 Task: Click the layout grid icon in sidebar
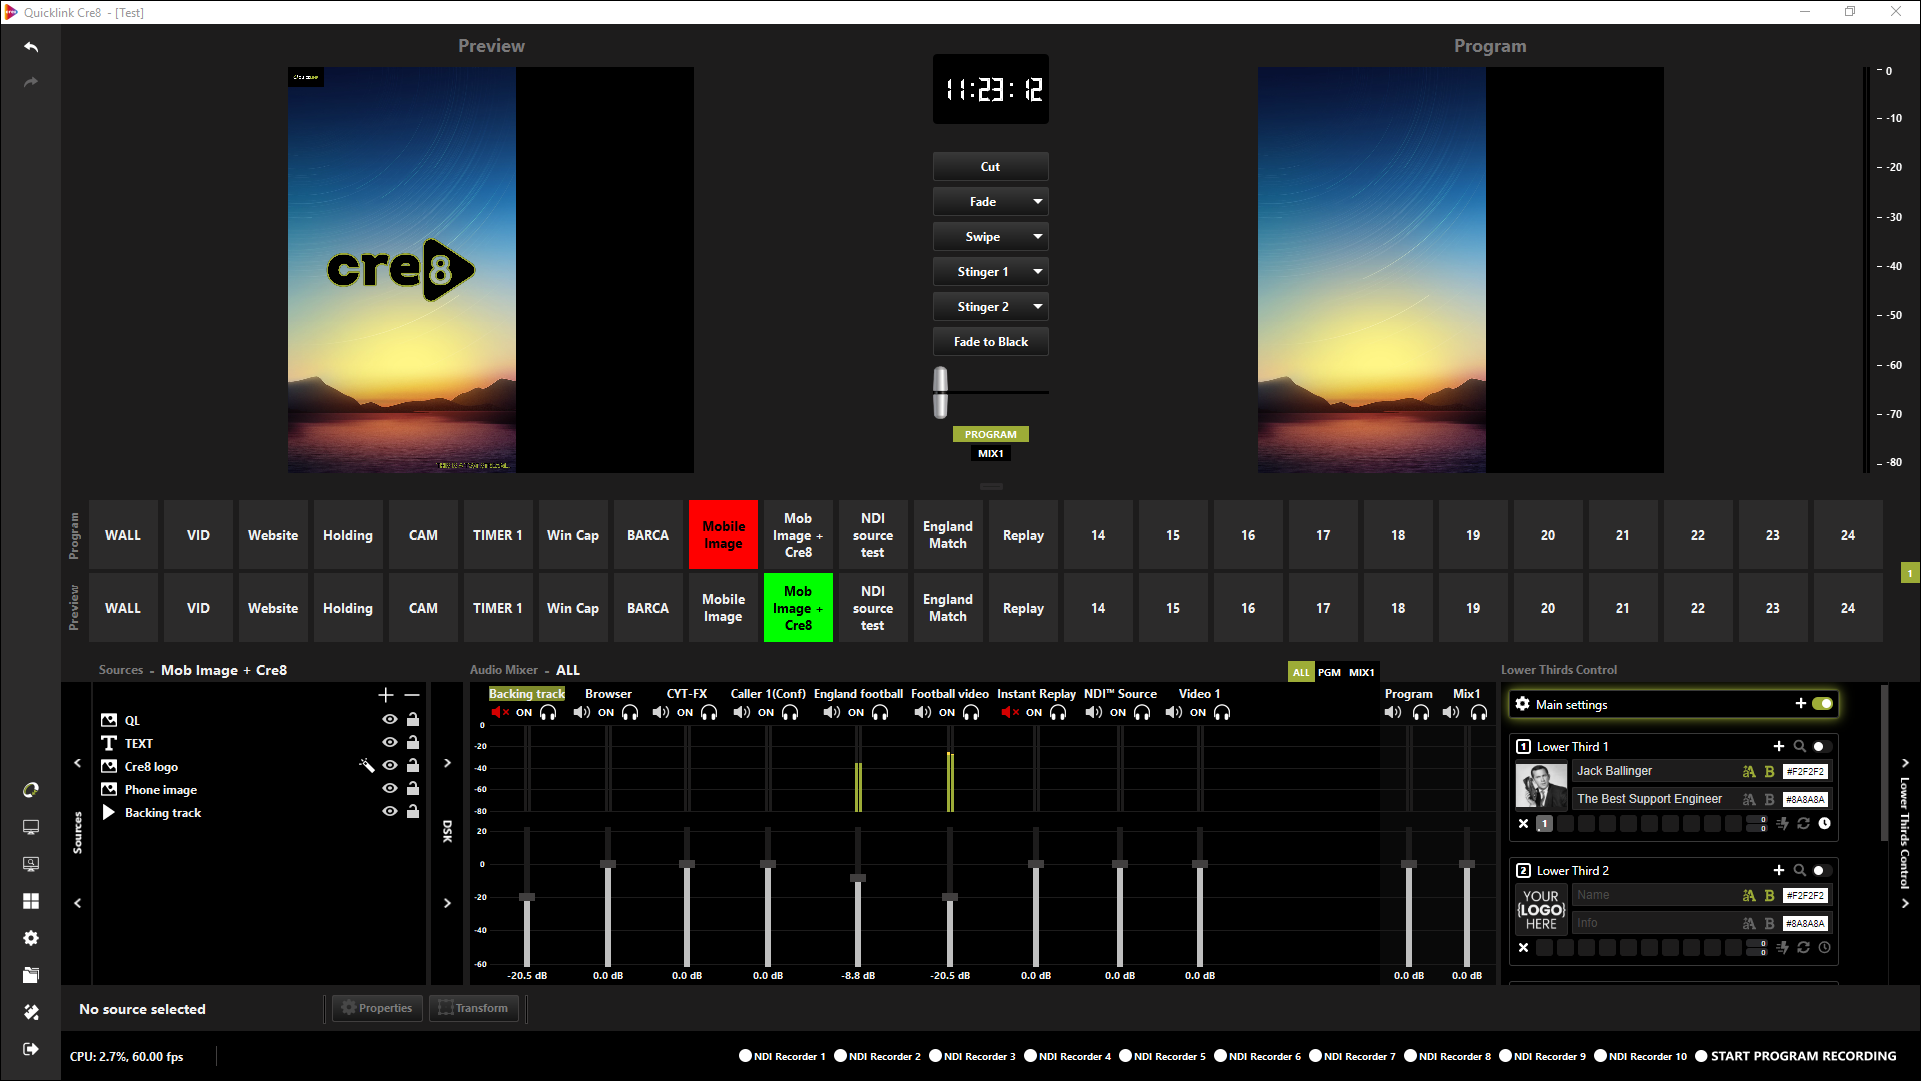(31, 901)
